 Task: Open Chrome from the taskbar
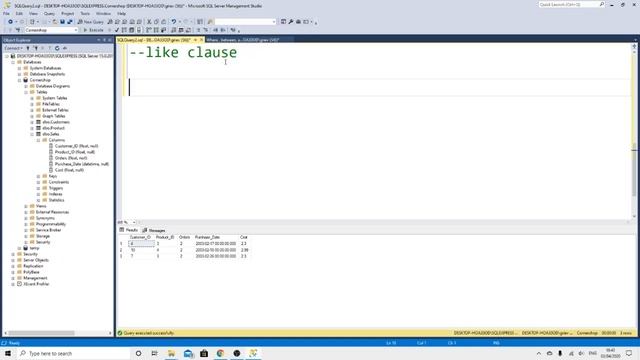[x=220, y=353]
